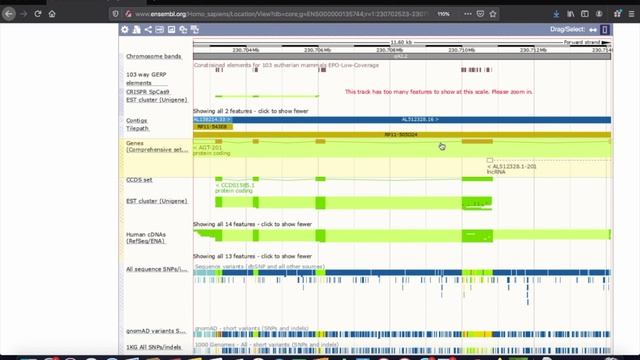Collapse 'Showing all 14 features' row

pyautogui.click(x=252, y=224)
